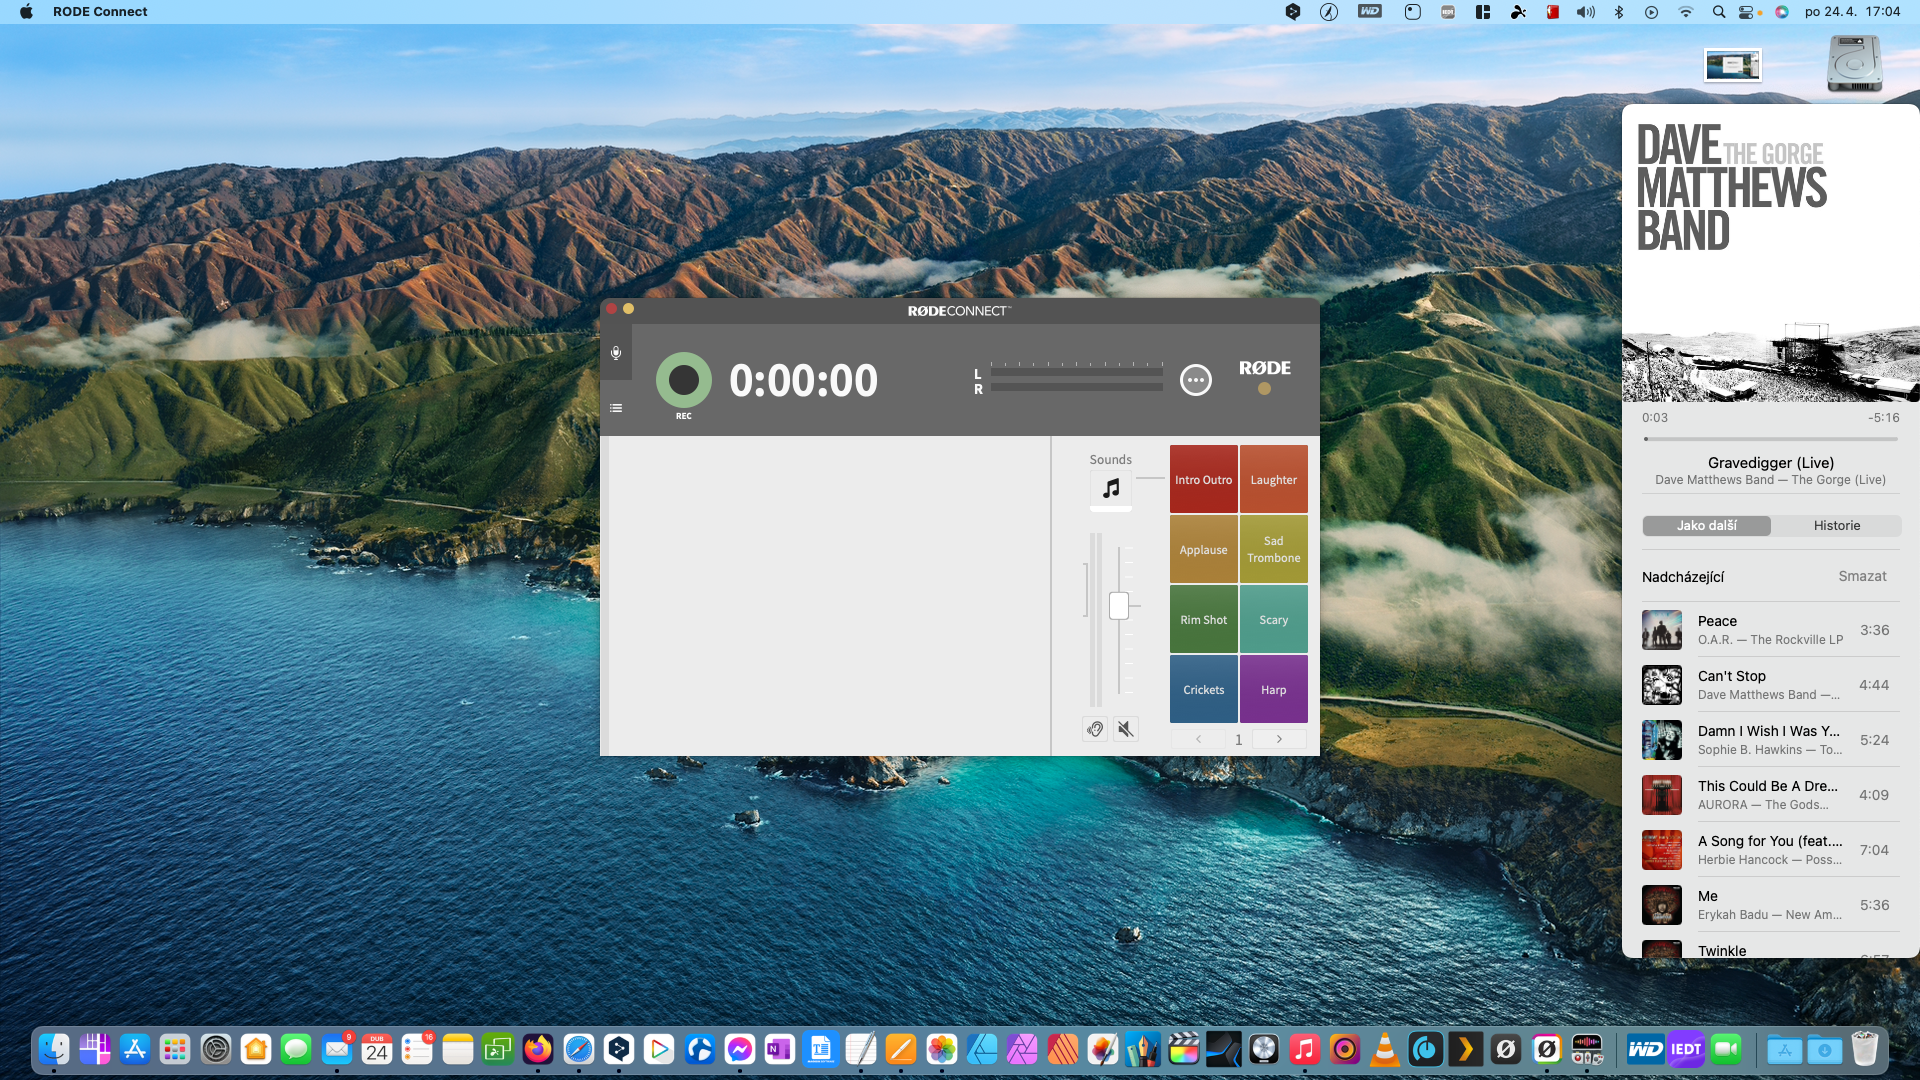Open the three-dots options menu

[1195, 380]
